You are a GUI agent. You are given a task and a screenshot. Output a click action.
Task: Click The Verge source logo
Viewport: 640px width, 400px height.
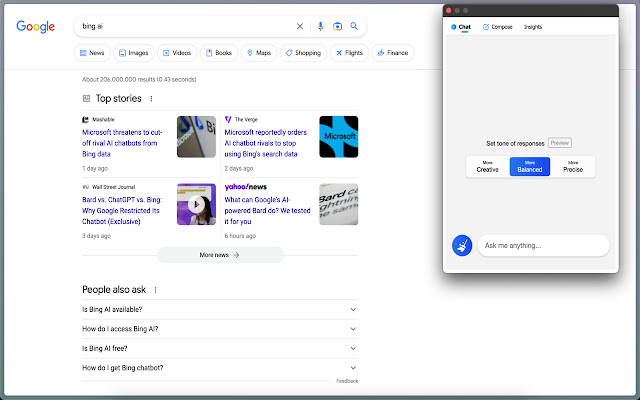[228, 119]
